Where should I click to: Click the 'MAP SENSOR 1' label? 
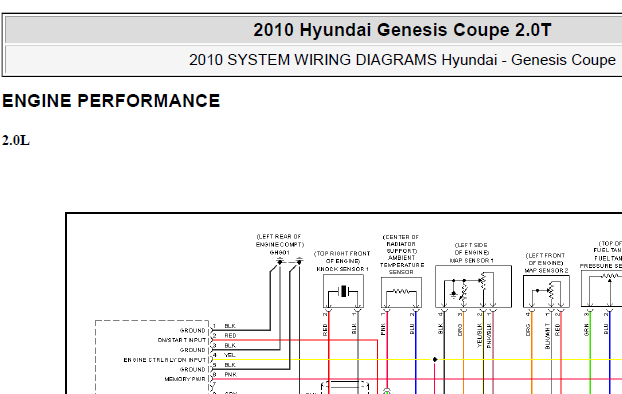[x=471, y=261]
